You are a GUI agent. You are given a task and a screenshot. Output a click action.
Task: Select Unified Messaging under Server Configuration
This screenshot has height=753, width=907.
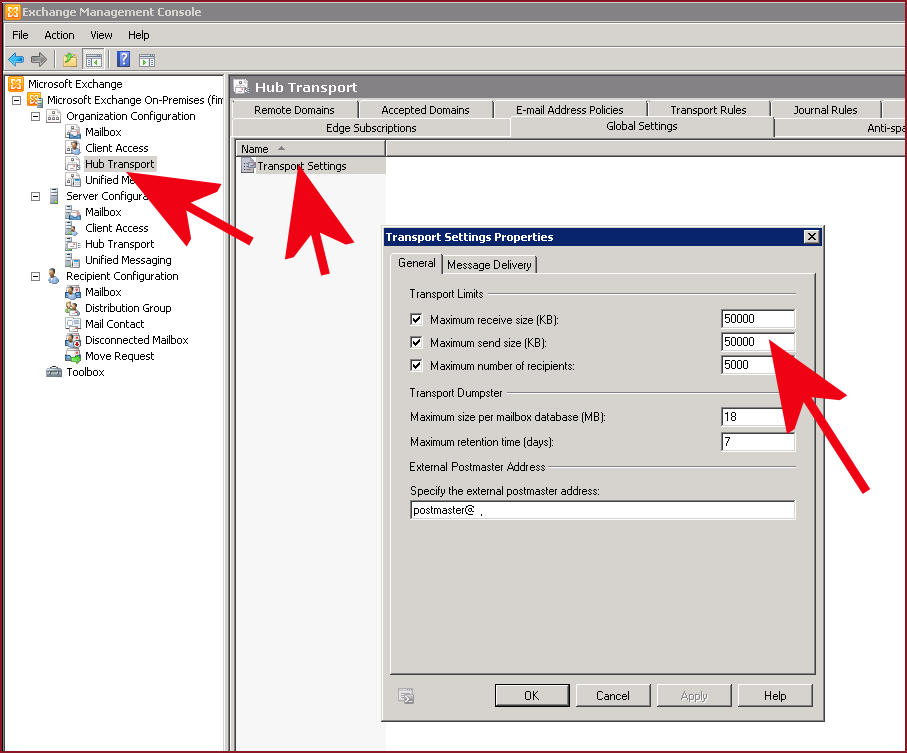128,260
